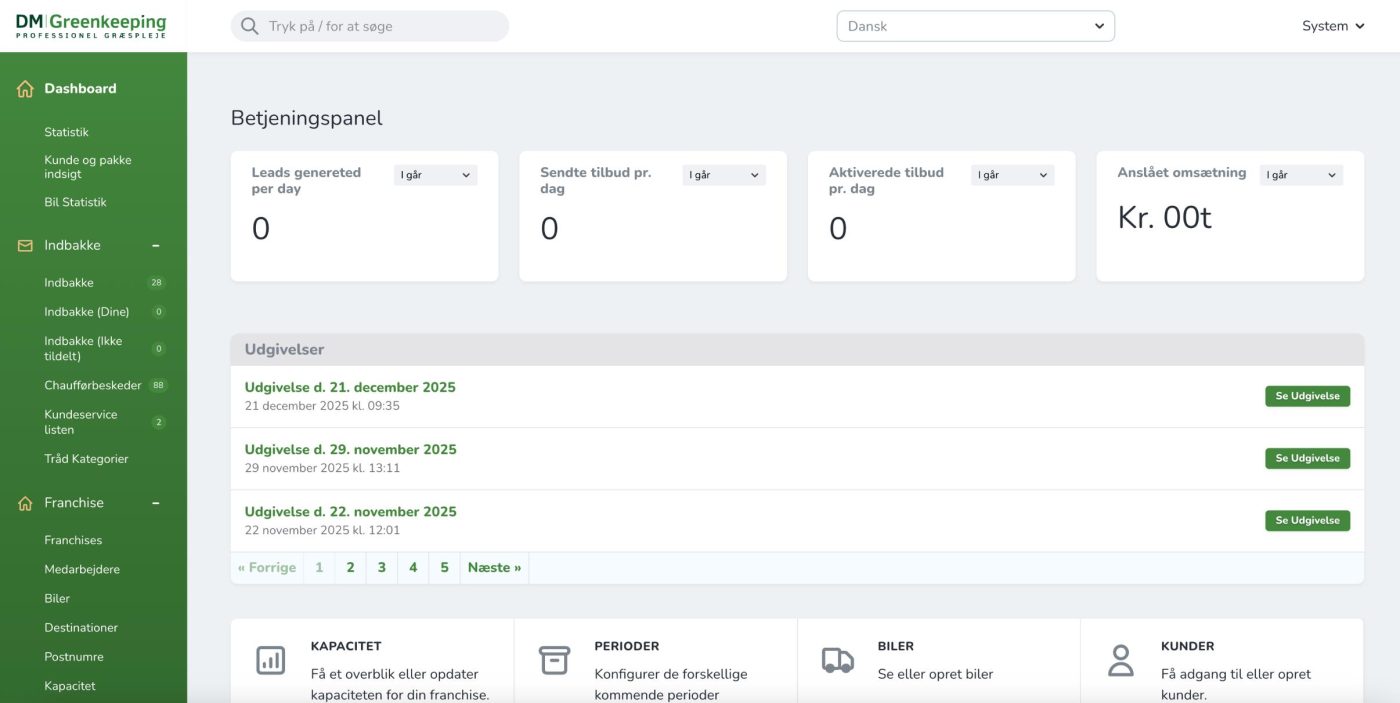1400x703 pixels.
Task: Click the Kapacitet bar chart icon
Action: coord(271,660)
